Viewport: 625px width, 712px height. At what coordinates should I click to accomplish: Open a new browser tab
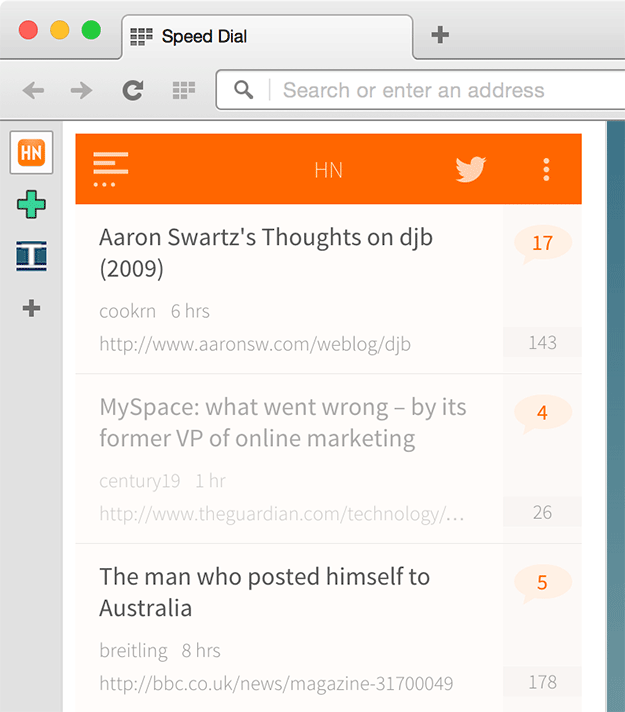pos(440,35)
